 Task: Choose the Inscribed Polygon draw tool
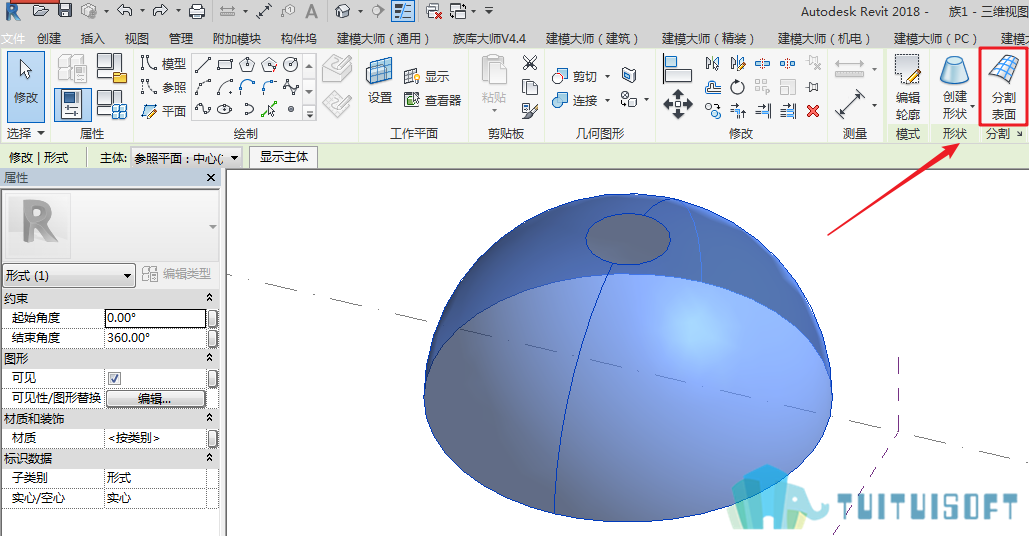tap(247, 65)
